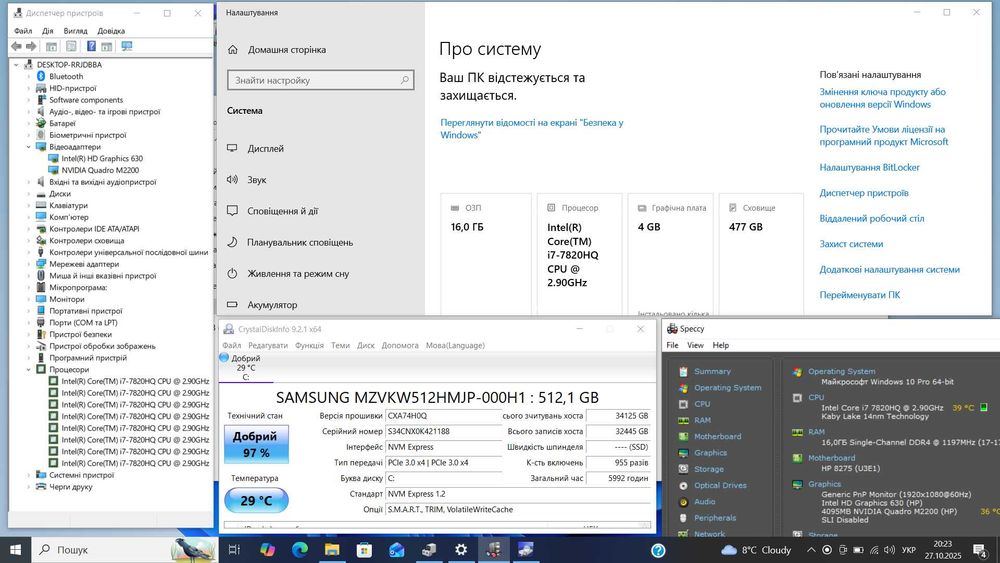Image resolution: width=1000 pixels, height=563 pixels.
Task: Open Audio section in Speccy sidebar
Action: click(704, 502)
